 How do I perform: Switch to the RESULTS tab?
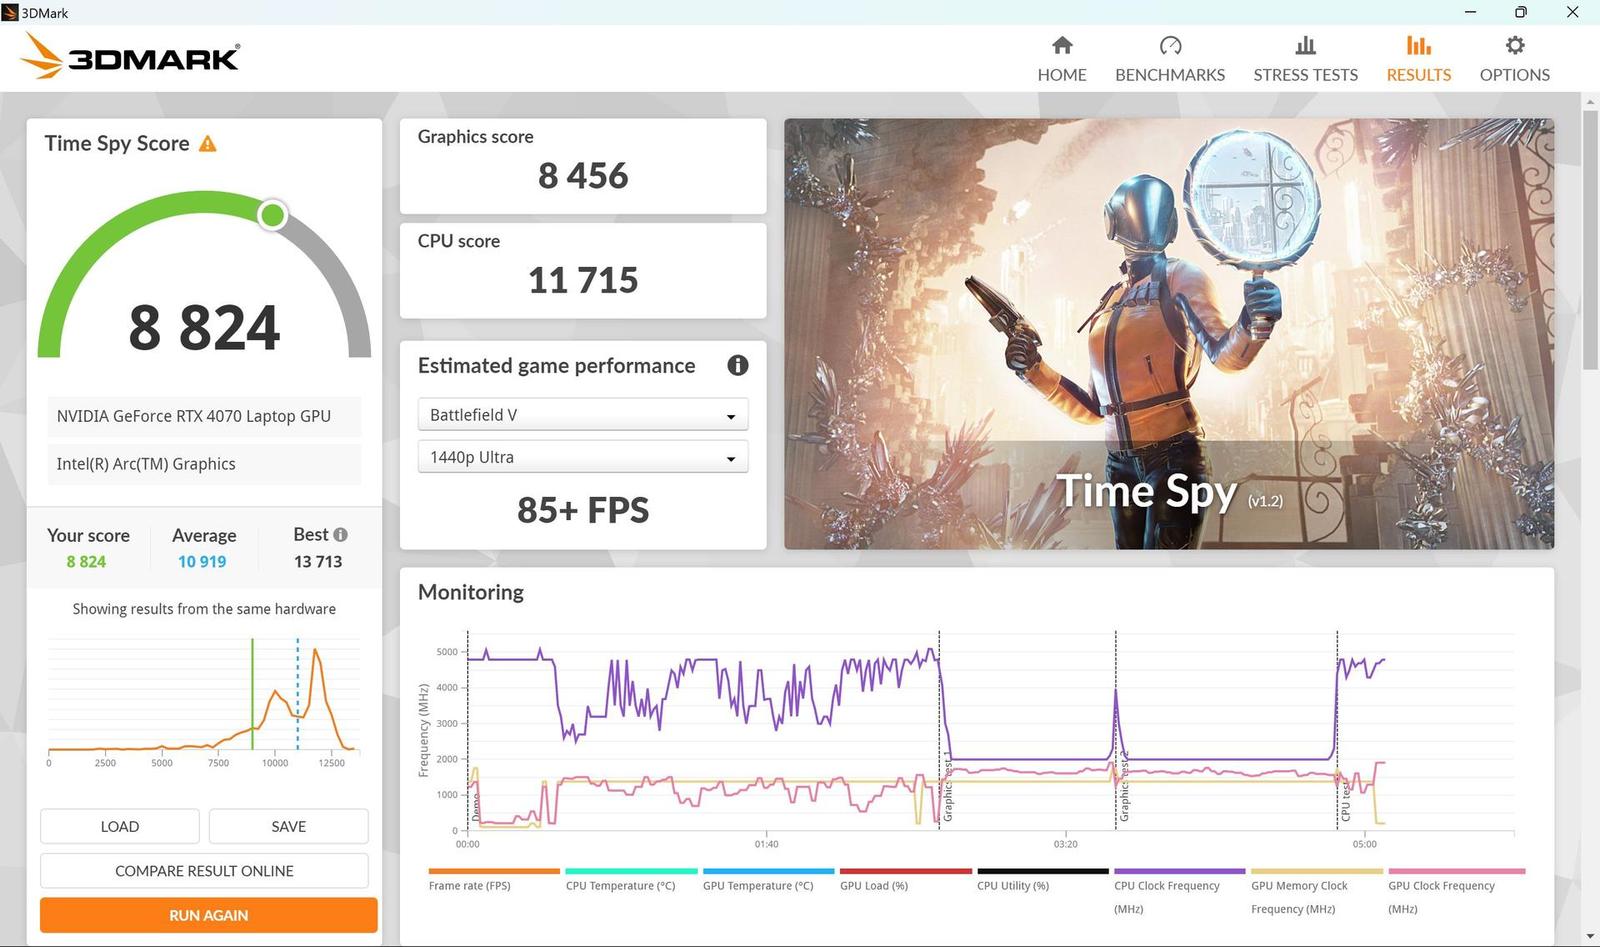coord(1417,74)
